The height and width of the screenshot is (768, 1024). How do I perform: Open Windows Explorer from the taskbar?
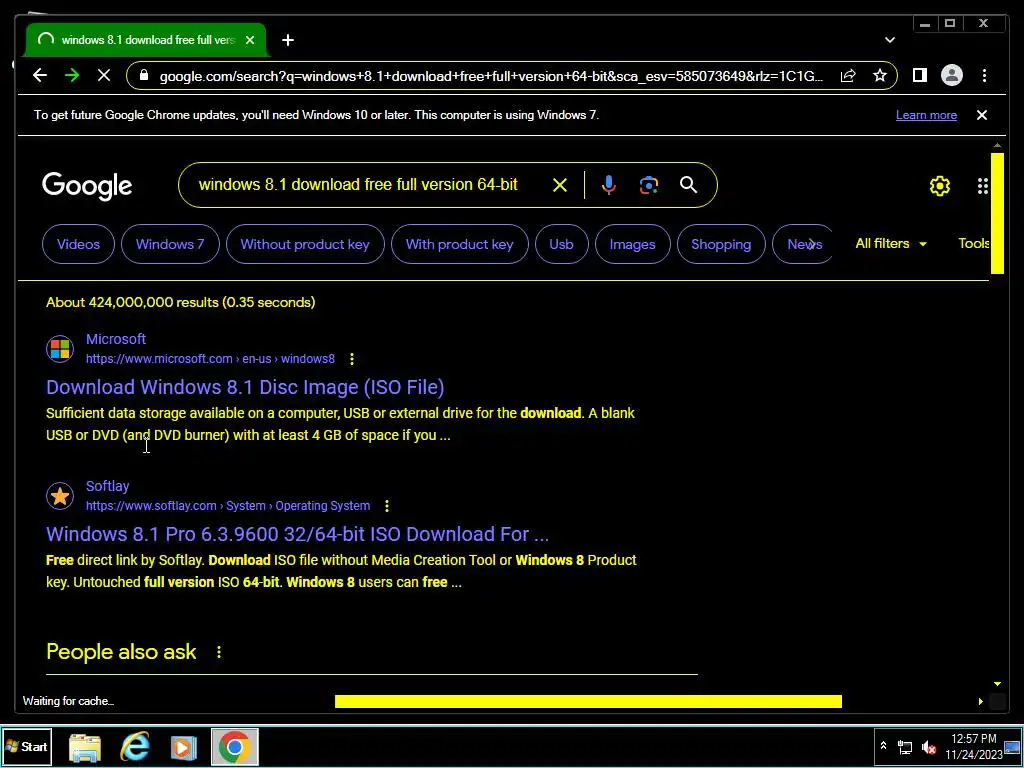(85, 747)
